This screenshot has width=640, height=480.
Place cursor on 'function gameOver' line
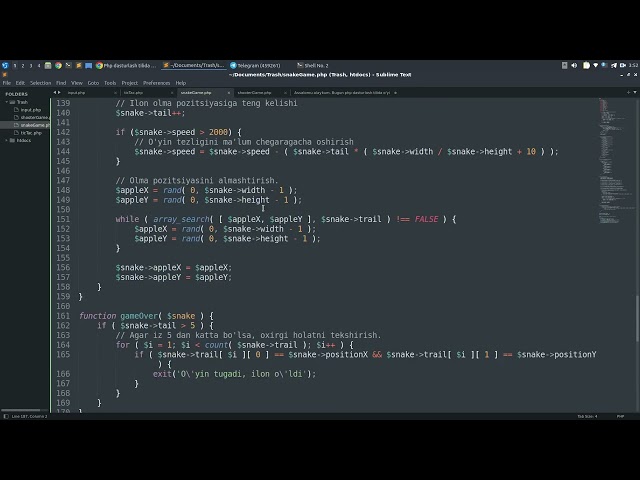[146, 316]
